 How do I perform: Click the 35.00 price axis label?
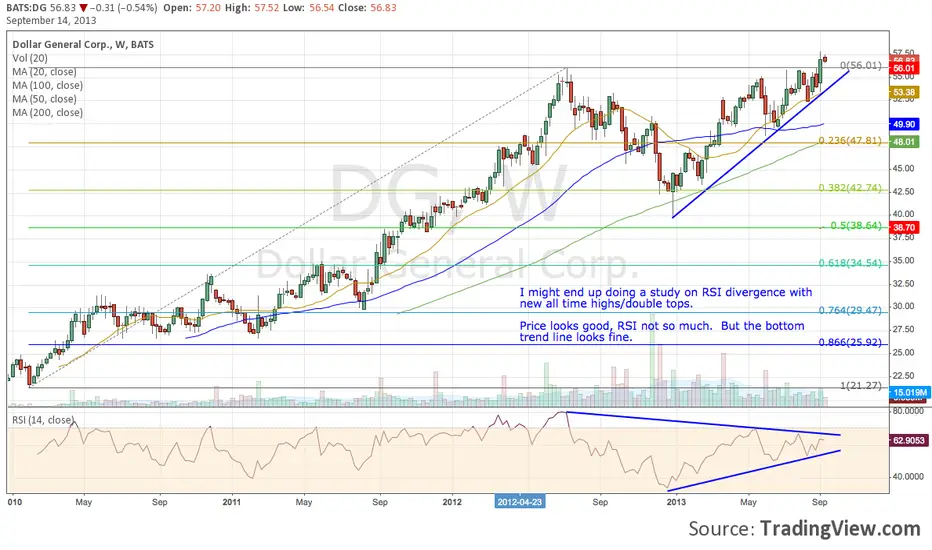(x=903, y=260)
